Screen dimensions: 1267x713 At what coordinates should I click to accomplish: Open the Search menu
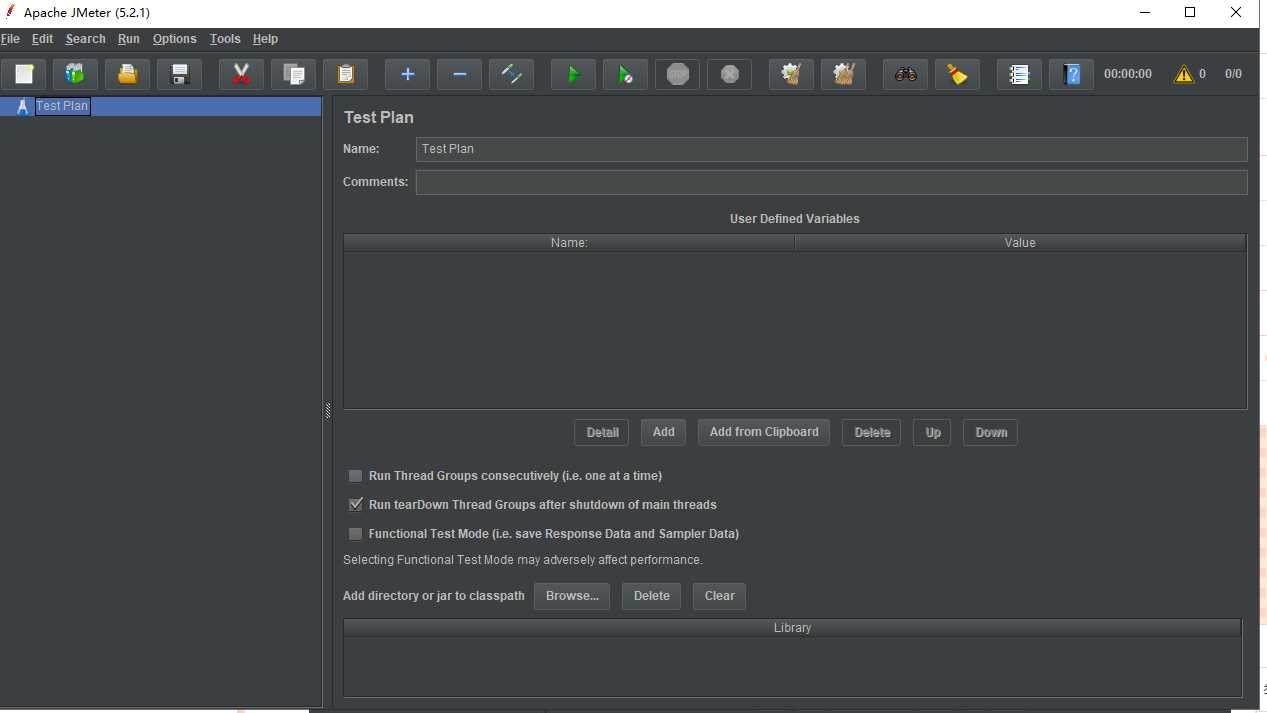[85, 39]
